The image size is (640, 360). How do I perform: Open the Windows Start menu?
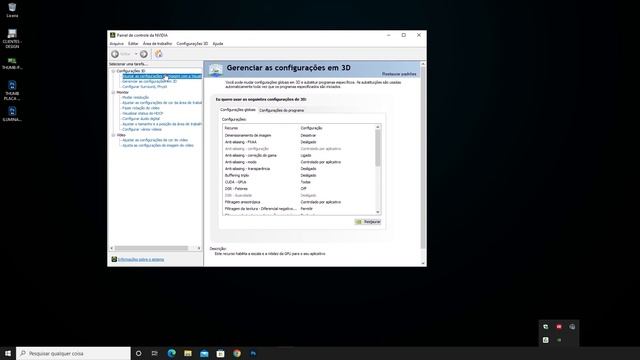(8, 353)
